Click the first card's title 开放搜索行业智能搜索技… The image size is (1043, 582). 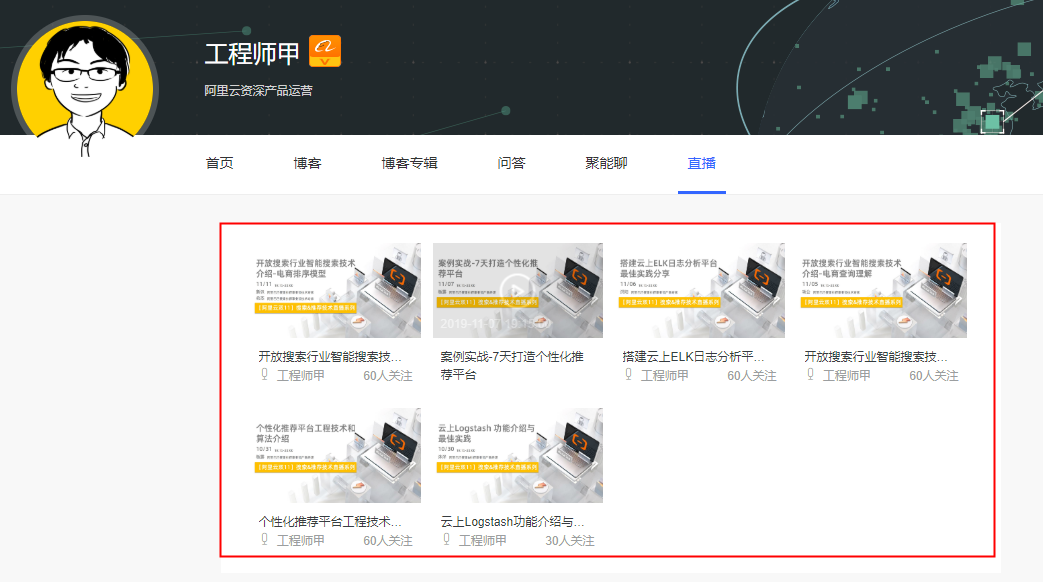click(x=330, y=357)
